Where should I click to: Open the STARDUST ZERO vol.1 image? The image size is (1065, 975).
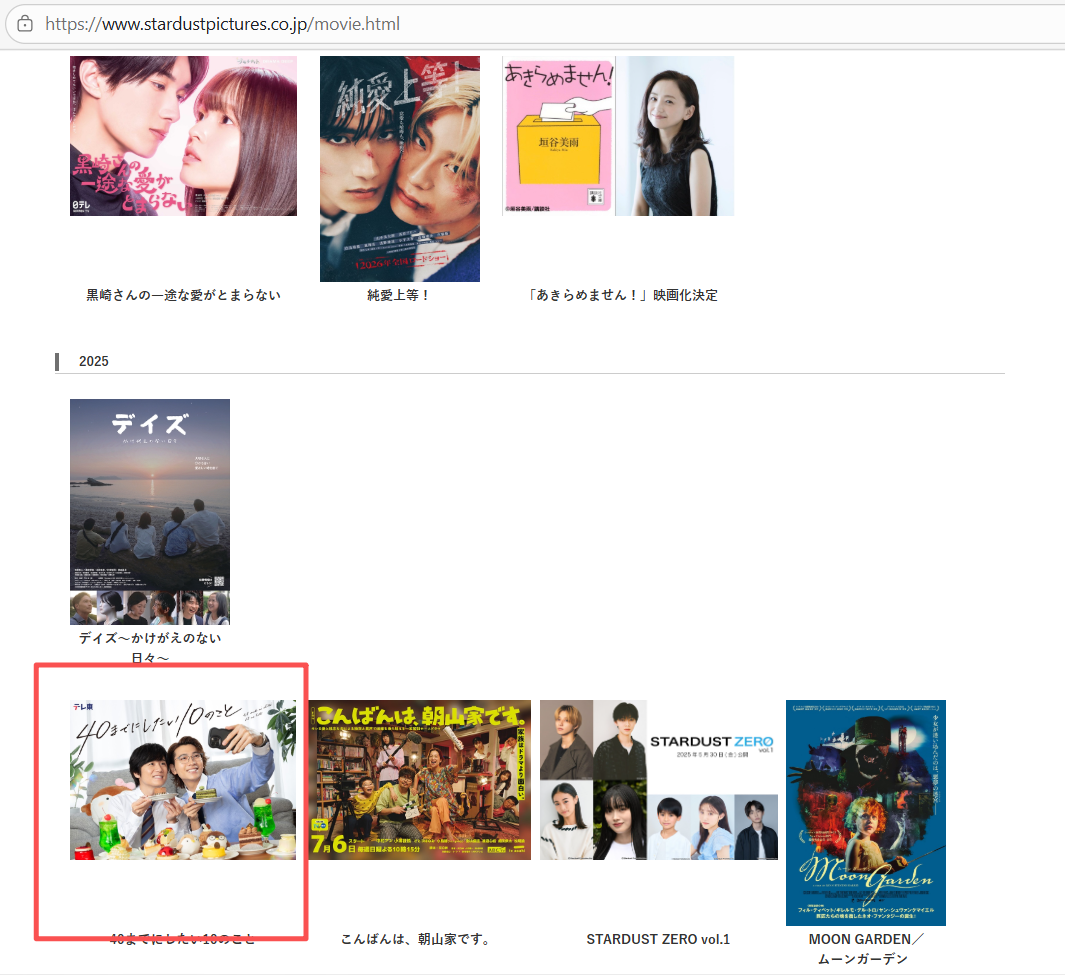pyautogui.click(x=659, y=780)
